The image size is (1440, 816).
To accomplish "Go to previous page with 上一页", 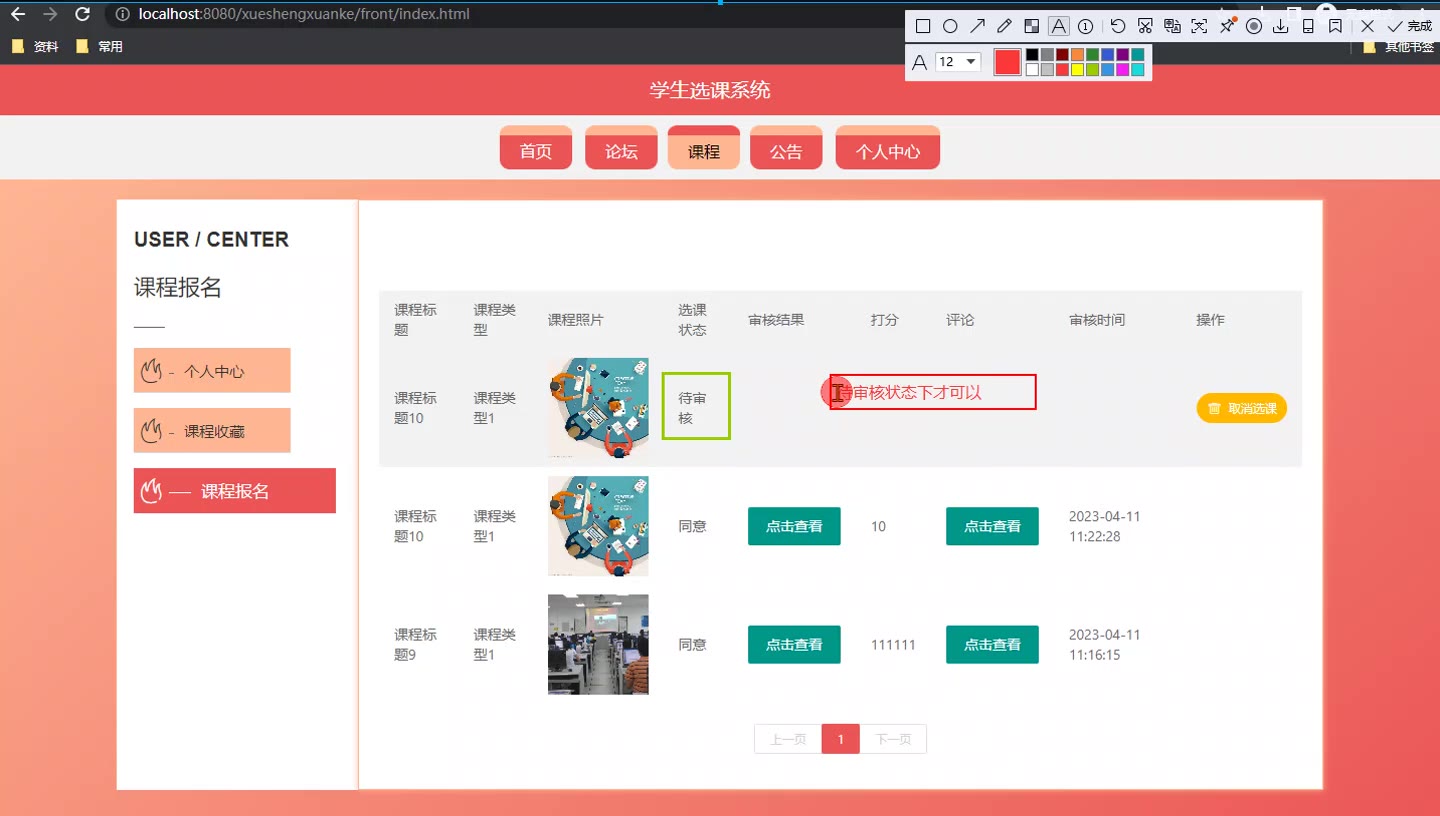I will click(788, 739).
